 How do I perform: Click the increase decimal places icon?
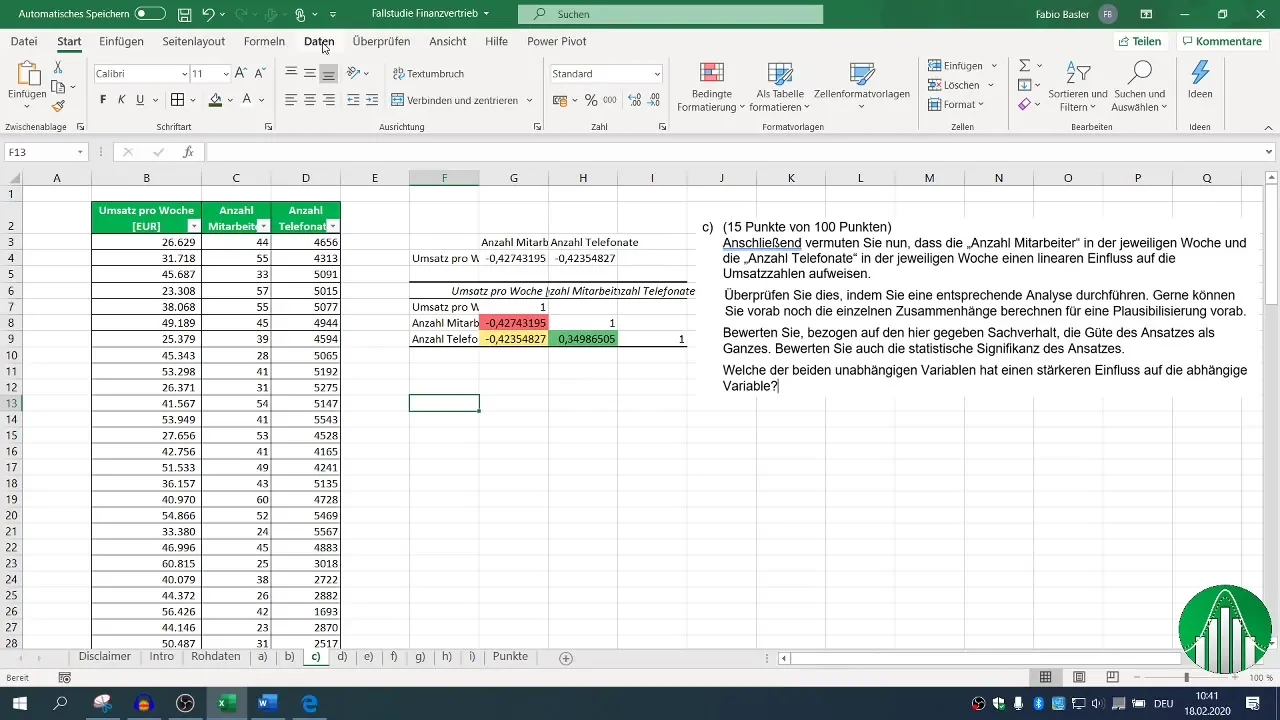click(x=633, y=100)
